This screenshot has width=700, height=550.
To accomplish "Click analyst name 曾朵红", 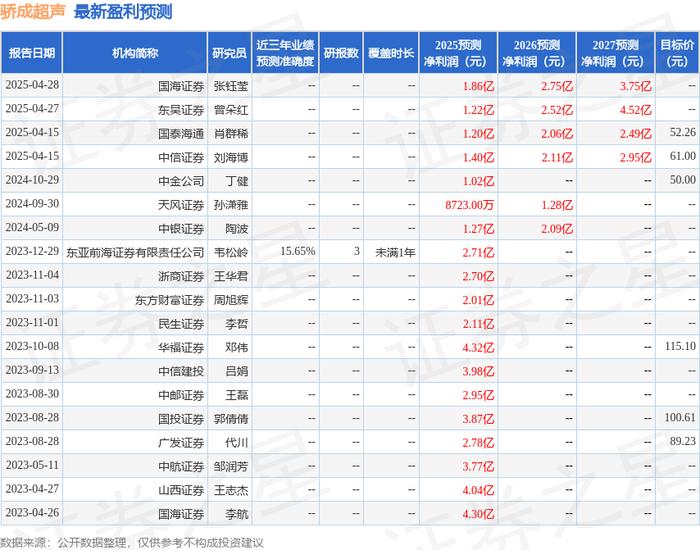I will 231,110.
